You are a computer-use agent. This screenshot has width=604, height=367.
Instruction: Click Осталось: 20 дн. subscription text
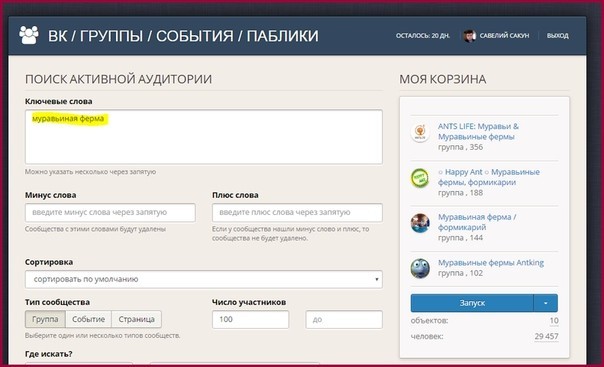[x=423, y=36]
